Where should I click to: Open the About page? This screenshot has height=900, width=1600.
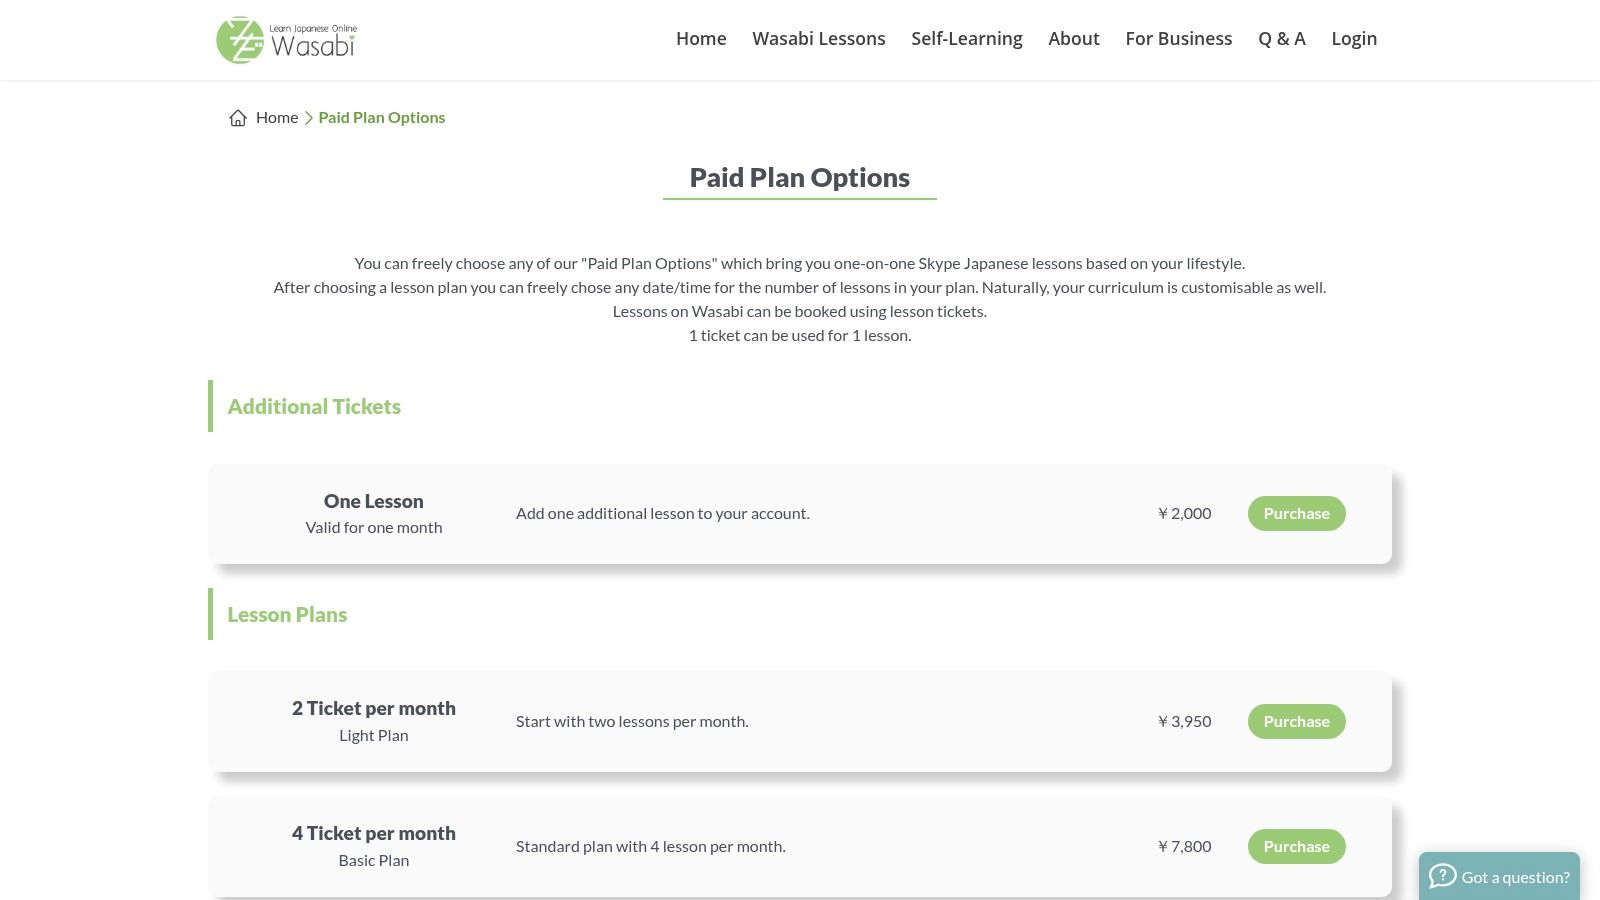[x=1073, y=39]
